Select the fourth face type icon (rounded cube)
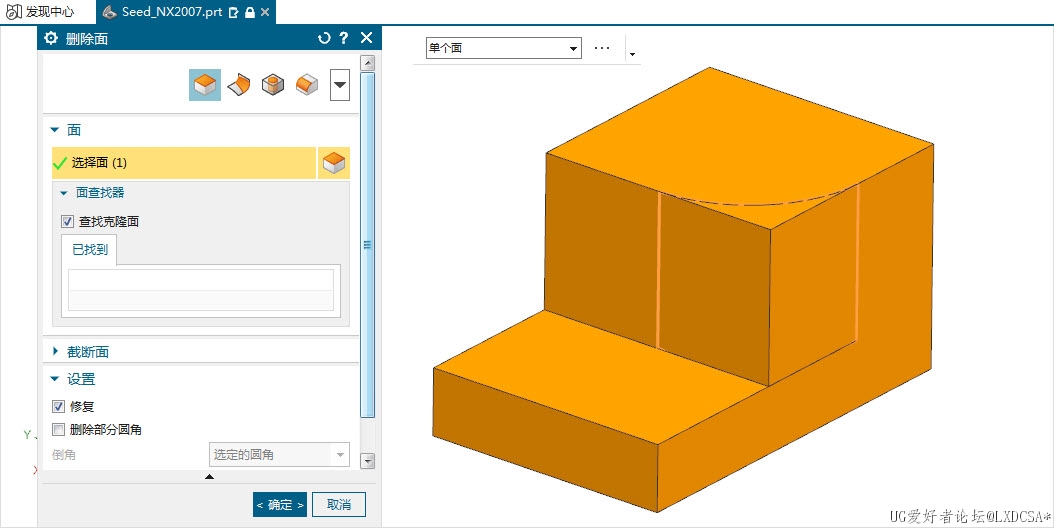 [307, 85]
